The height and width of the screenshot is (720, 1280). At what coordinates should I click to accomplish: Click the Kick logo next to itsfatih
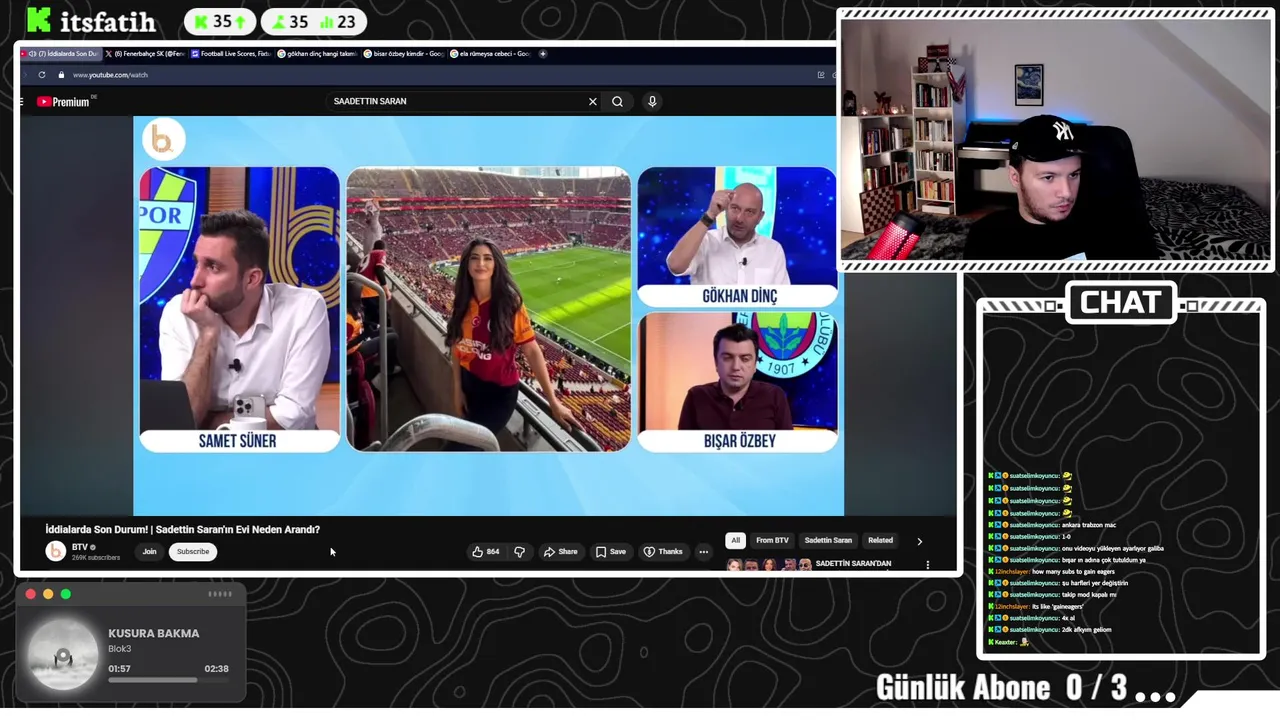39,20
